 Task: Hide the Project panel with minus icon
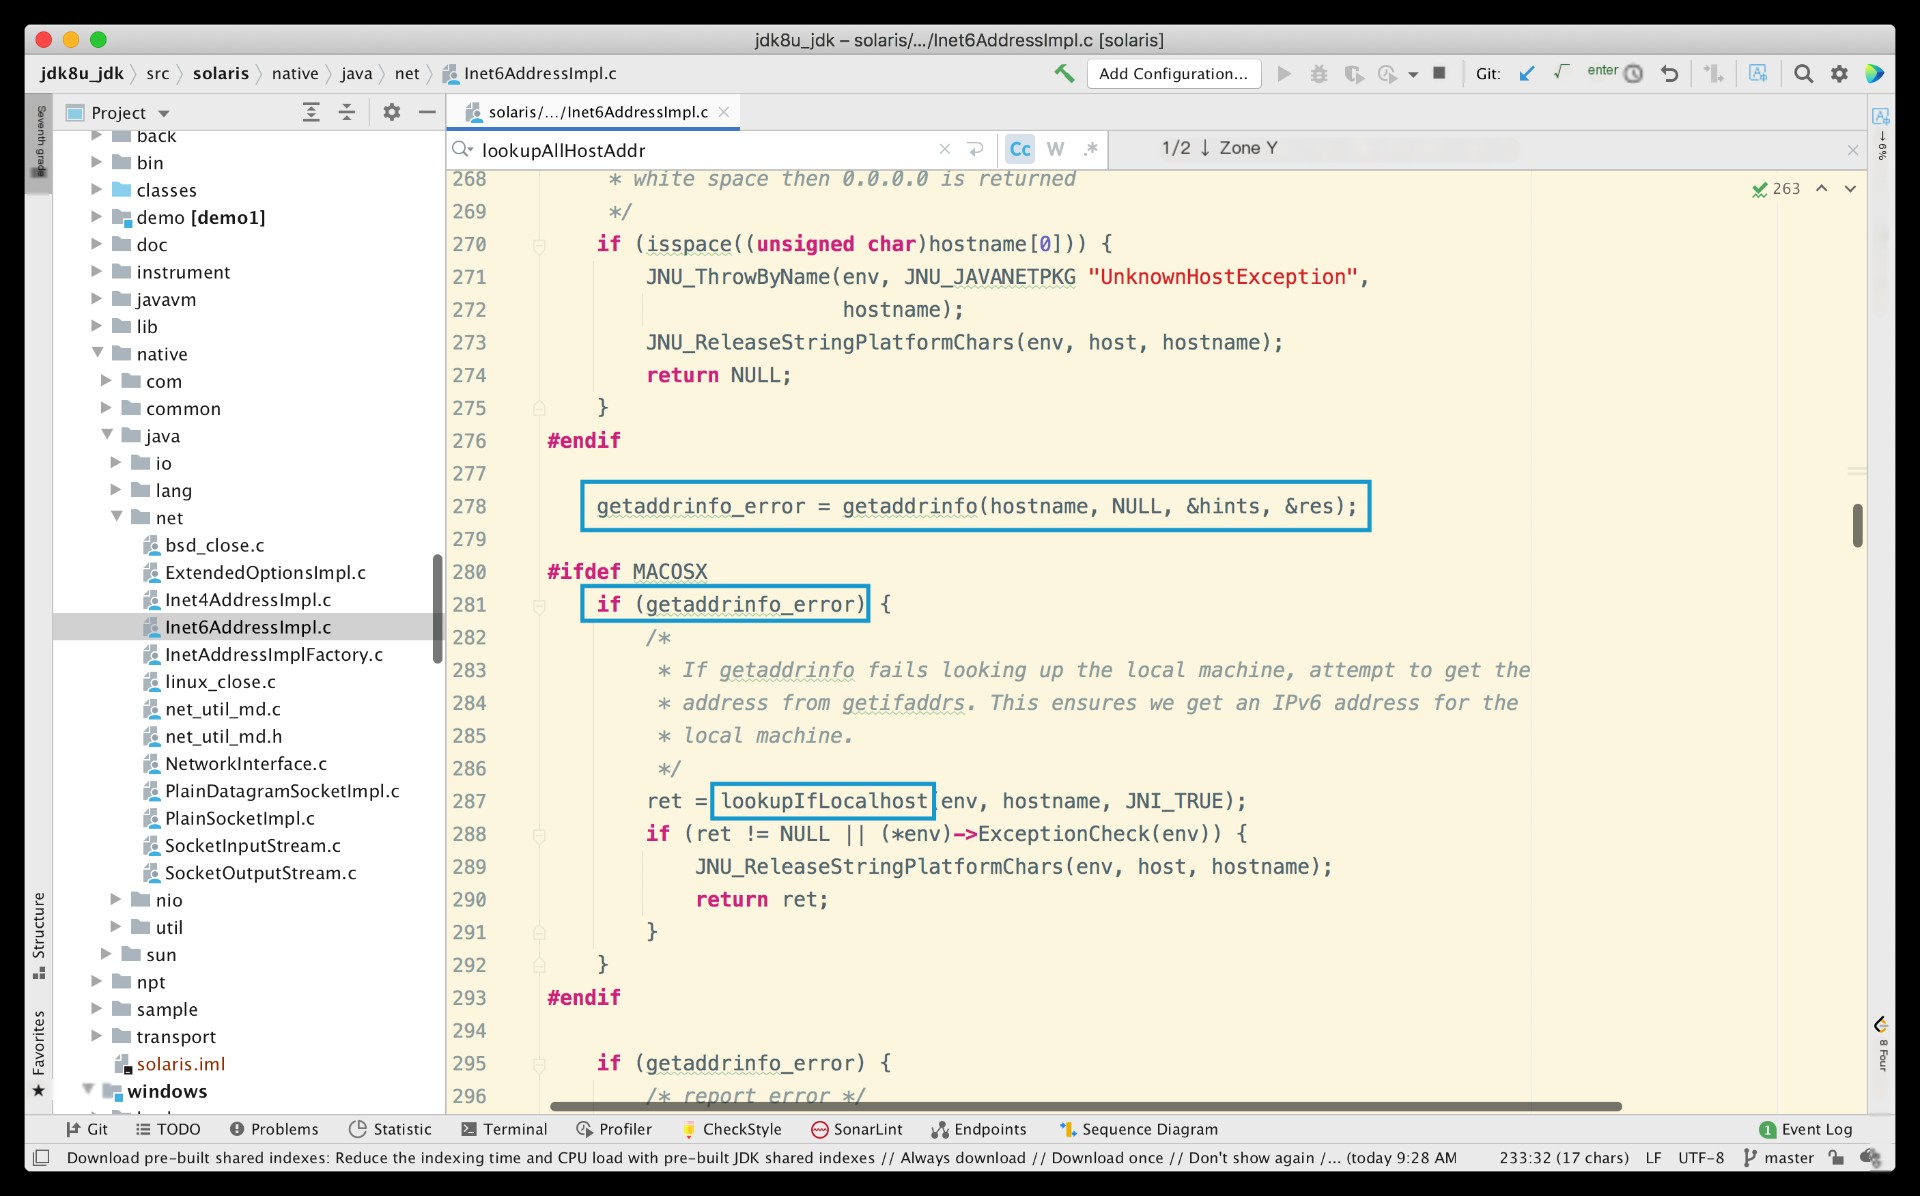tap(427, 112)
